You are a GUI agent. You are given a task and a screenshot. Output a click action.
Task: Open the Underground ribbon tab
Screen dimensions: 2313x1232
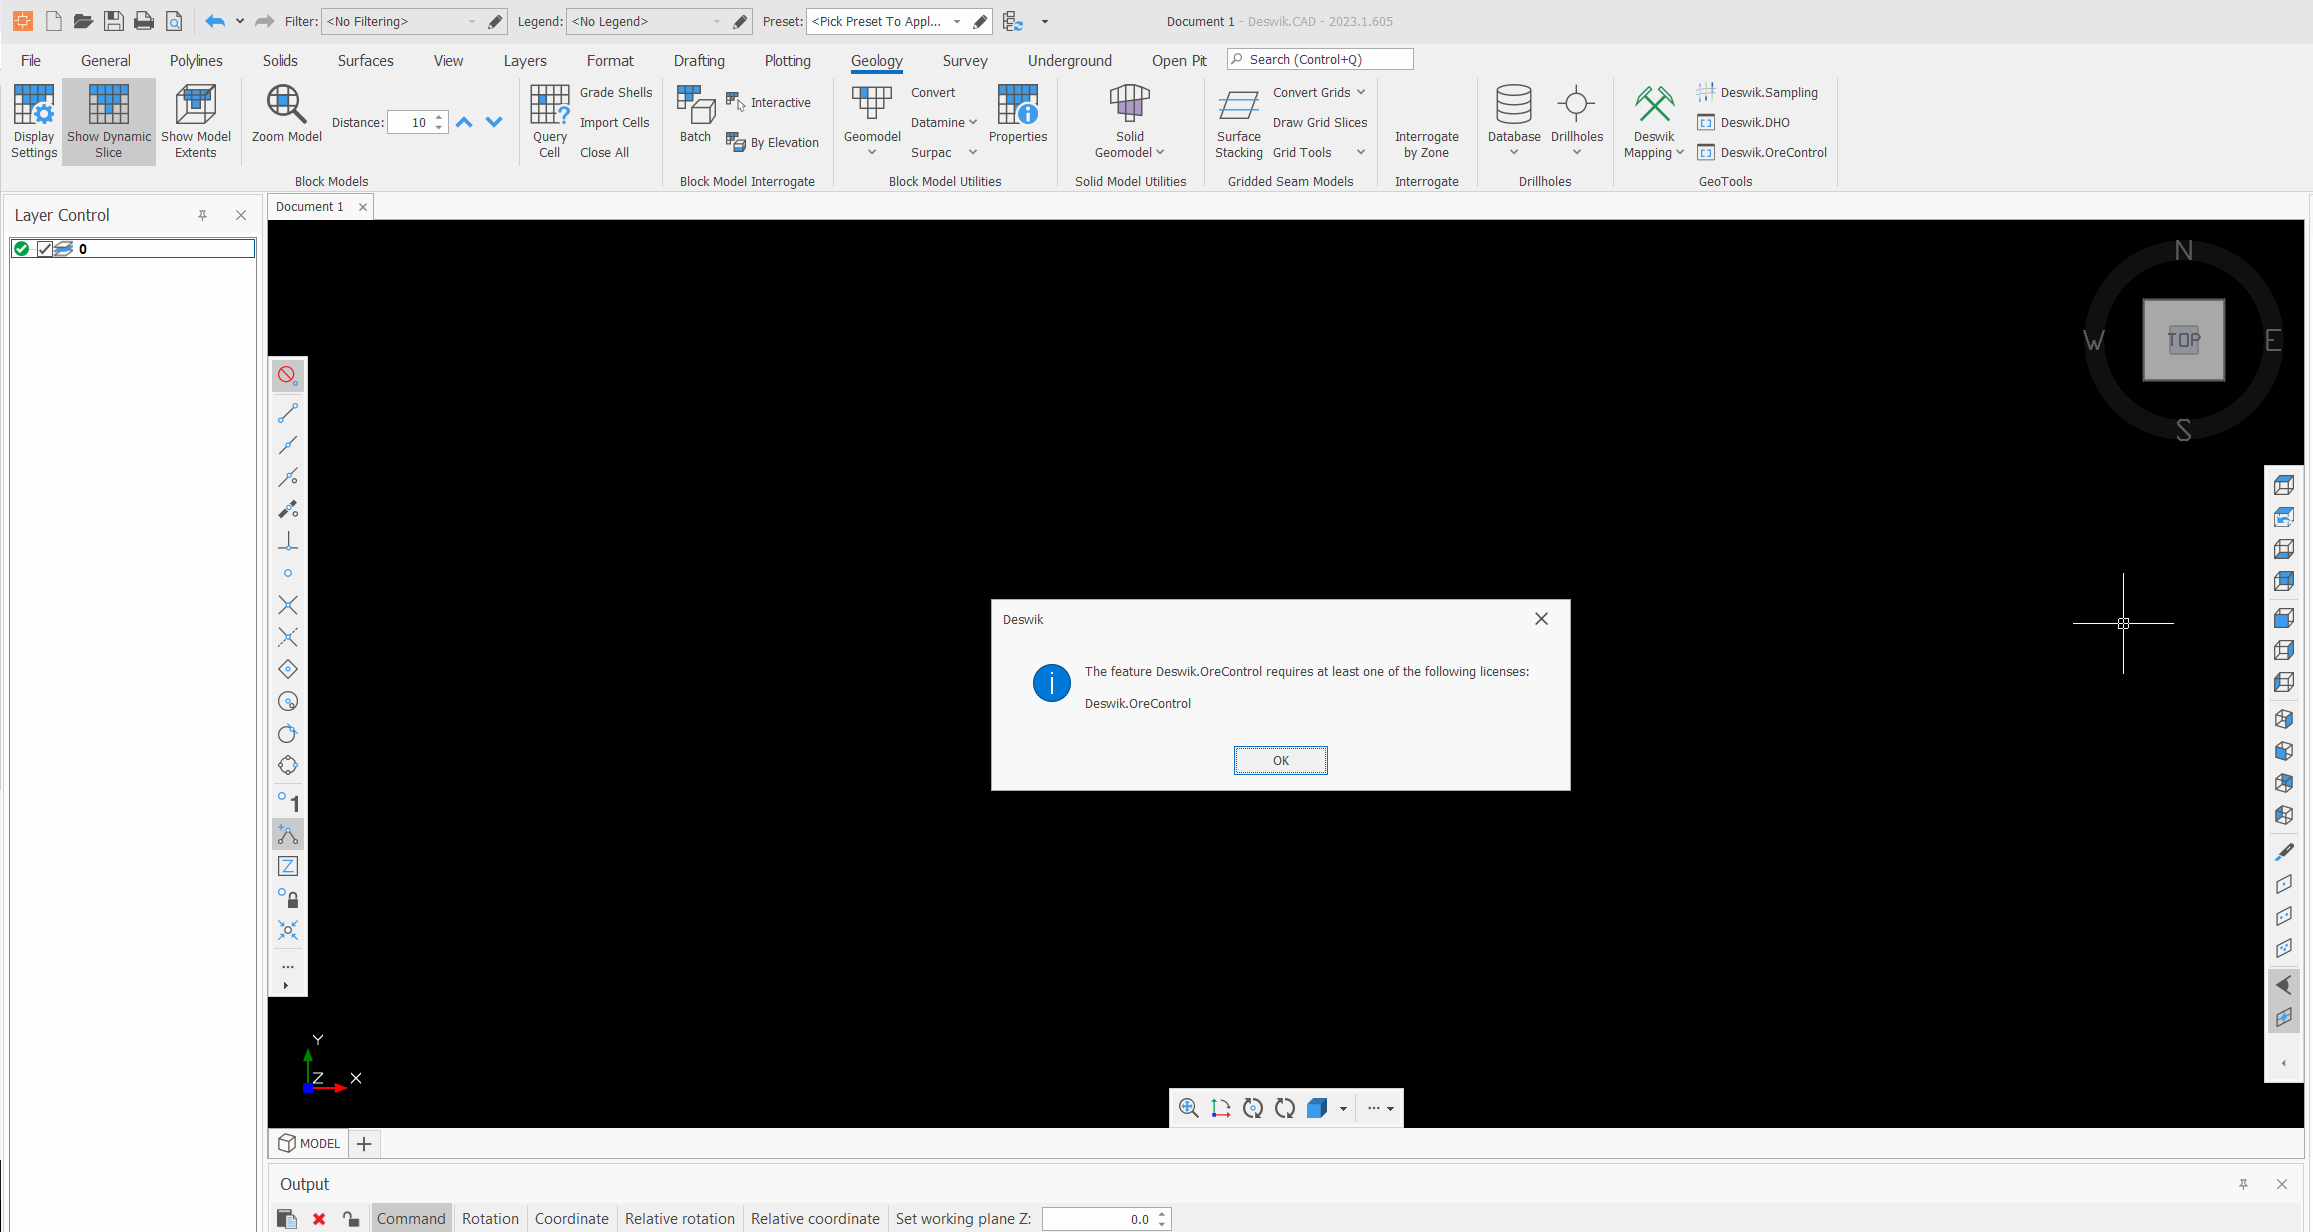click(1069, 61)
